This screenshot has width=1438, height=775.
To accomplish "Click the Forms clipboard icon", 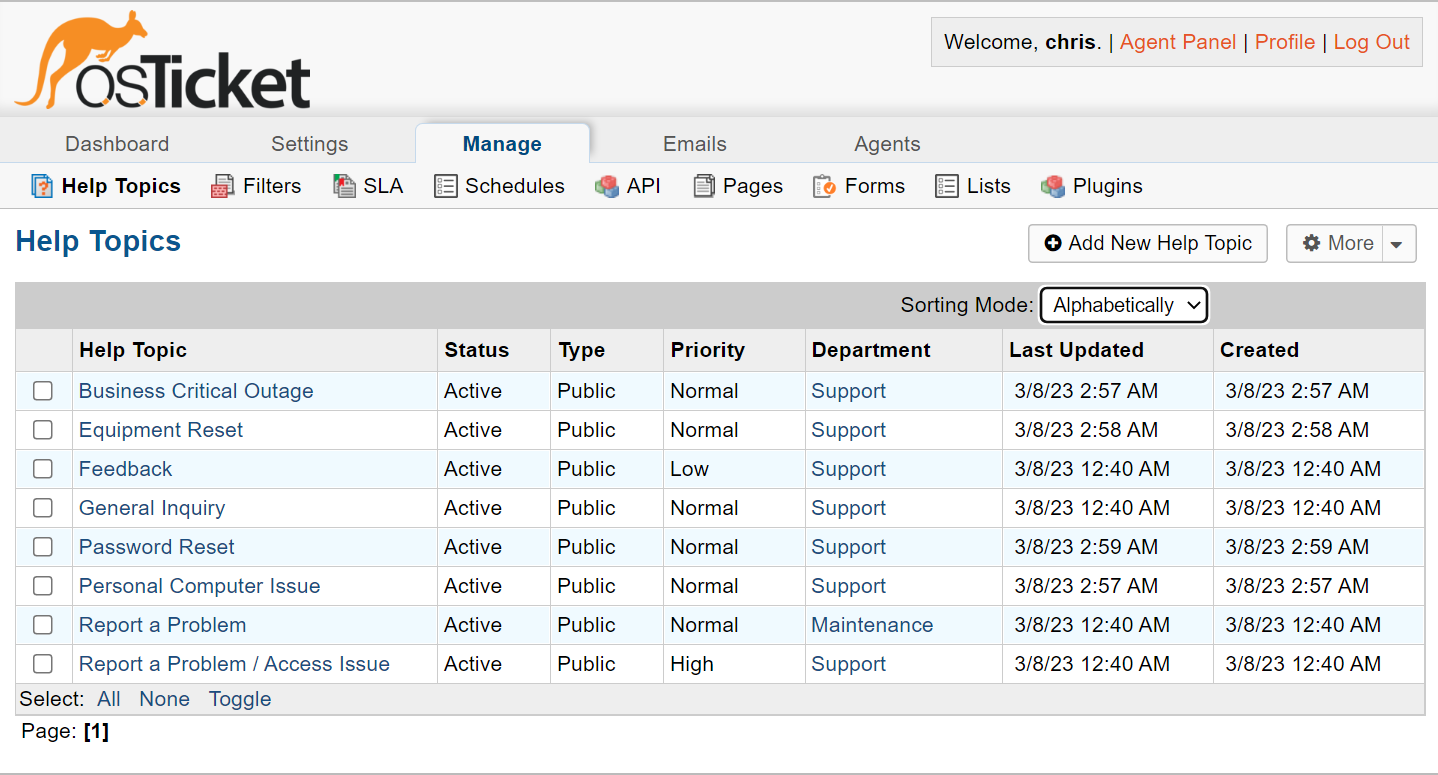I will (824, 187).
